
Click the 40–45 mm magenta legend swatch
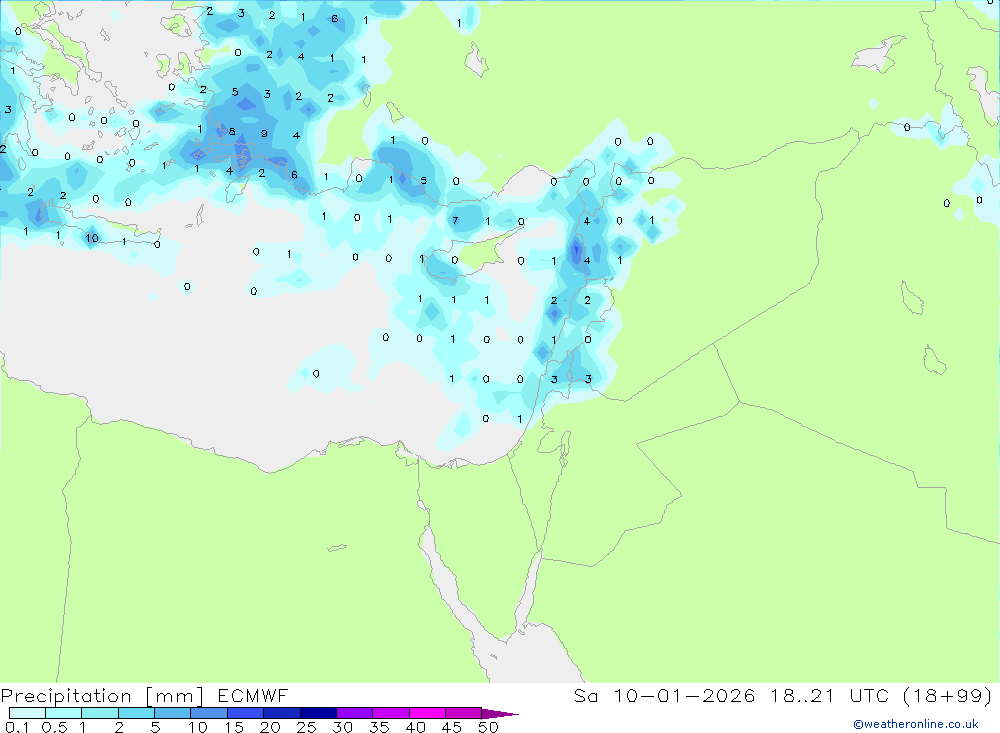click(x=427, y=713)
